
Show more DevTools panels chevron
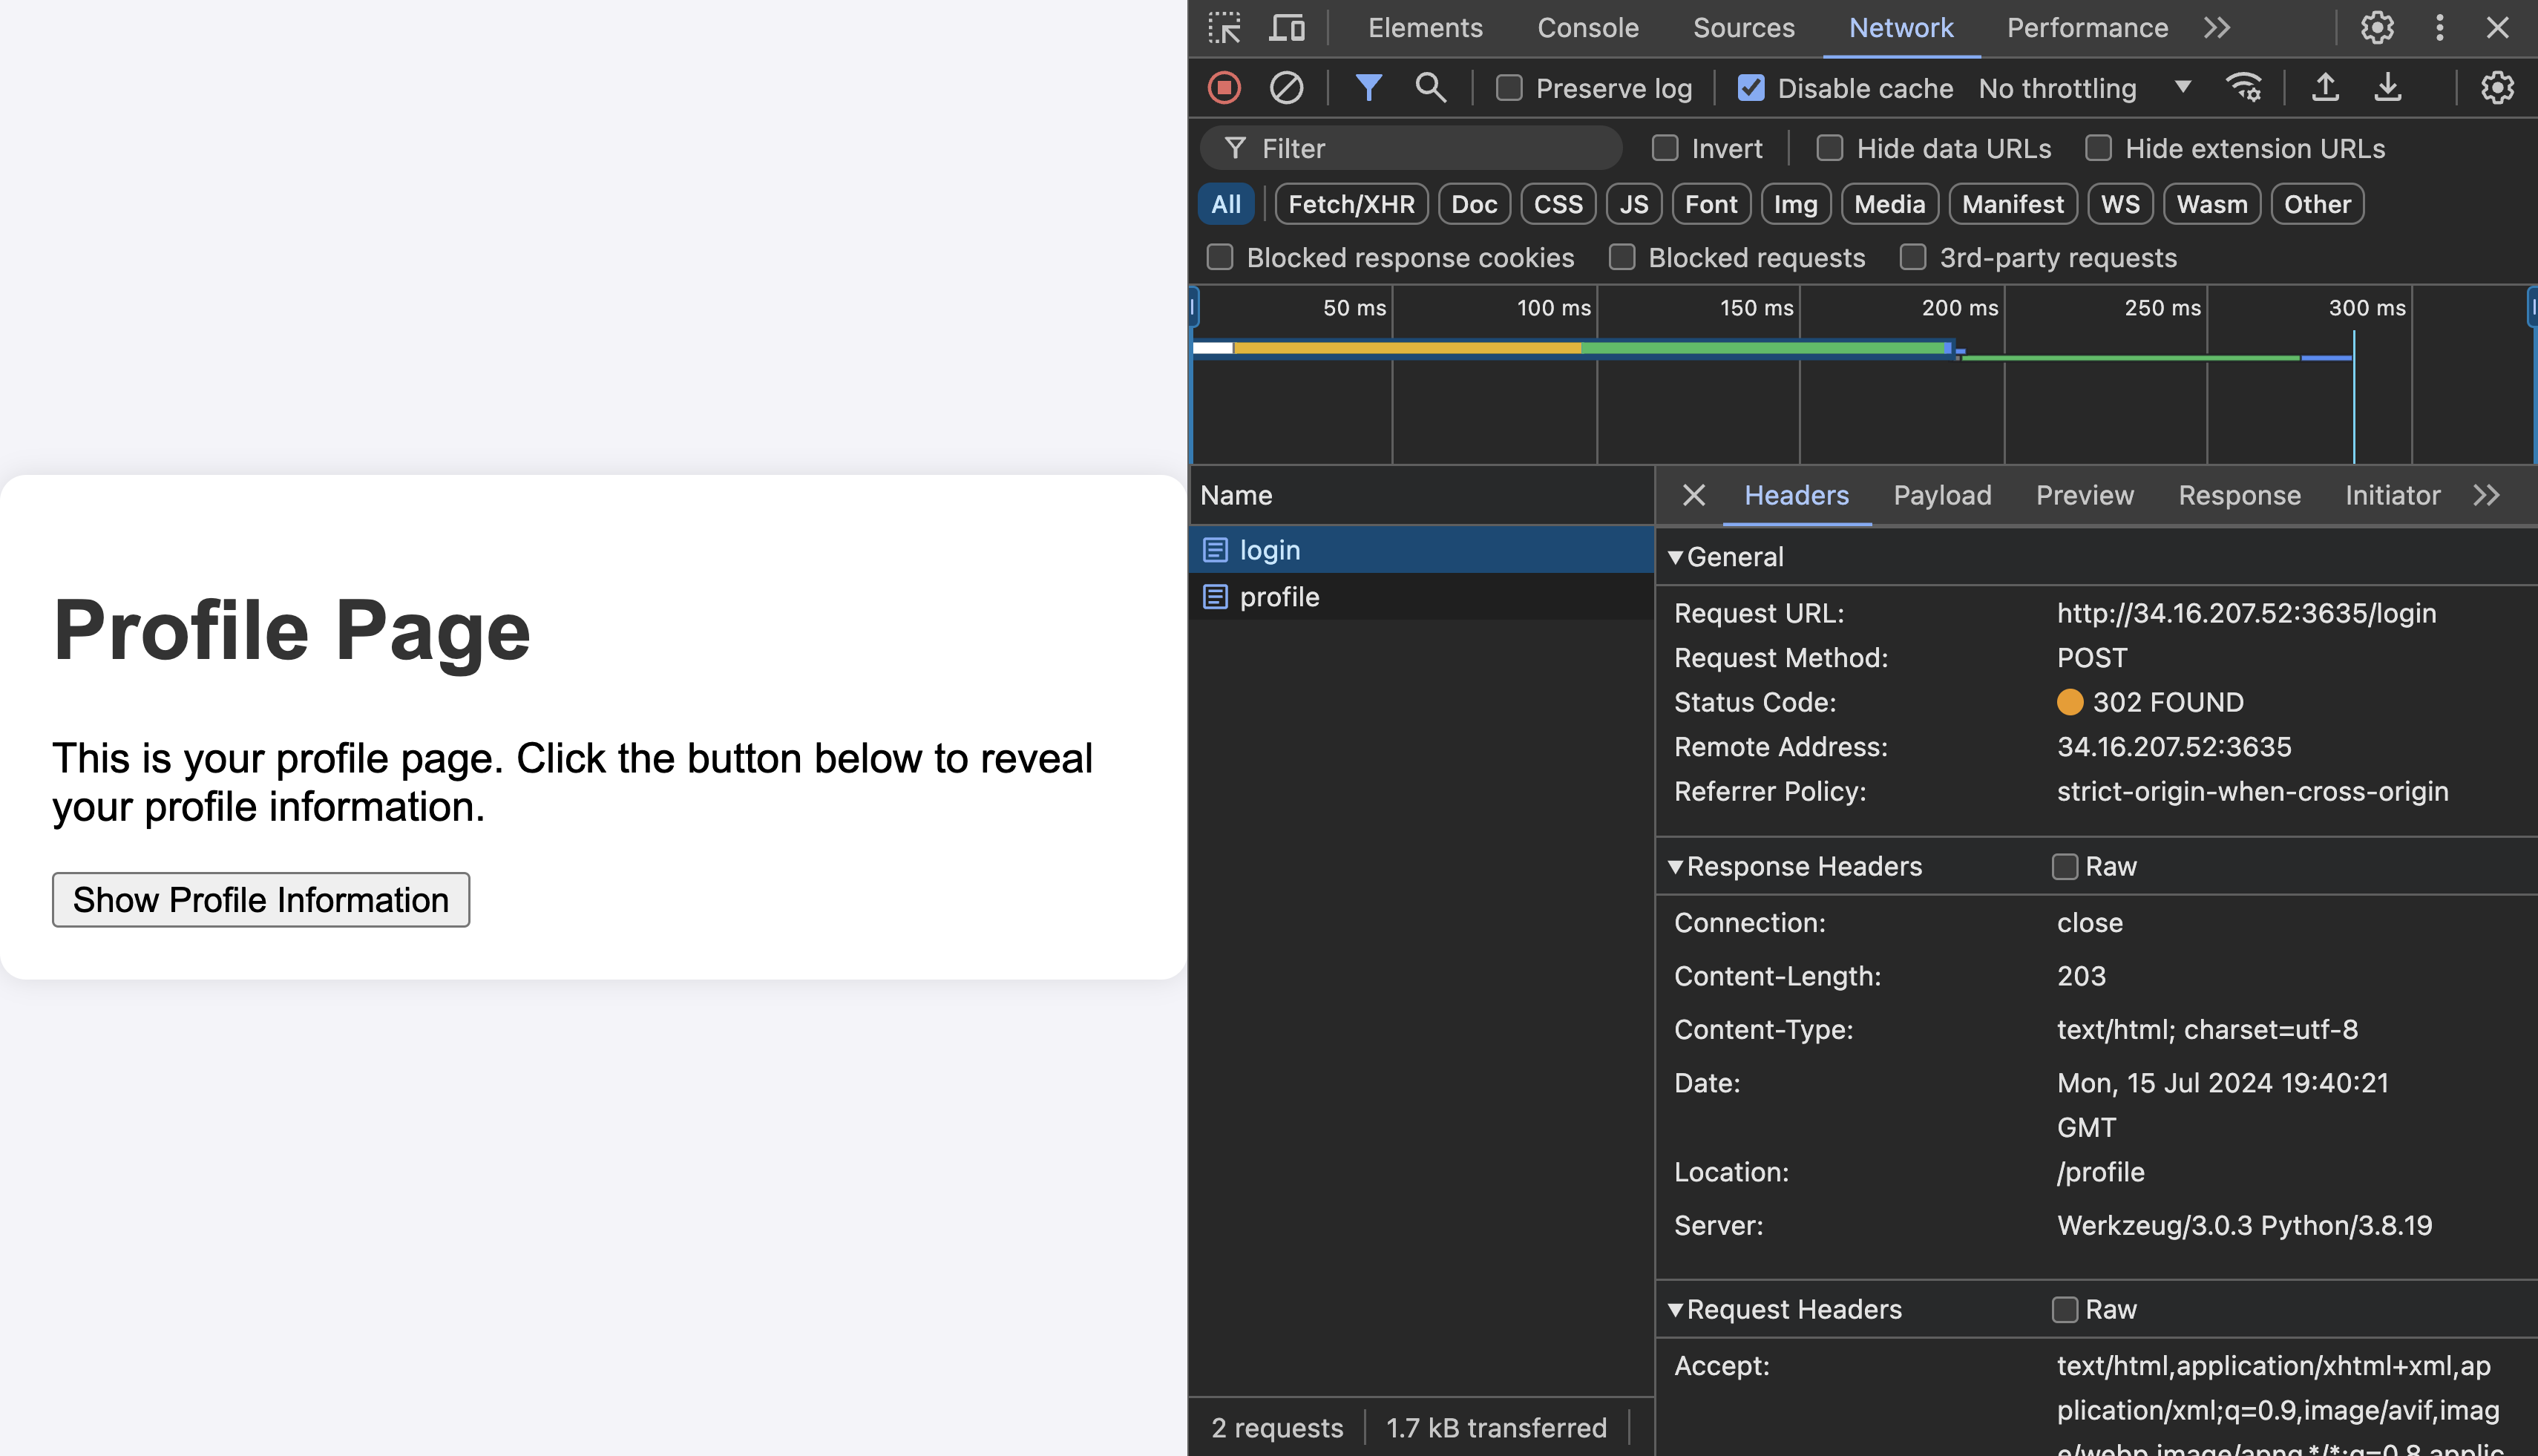pyautogui.click(x=2217, y=28)
